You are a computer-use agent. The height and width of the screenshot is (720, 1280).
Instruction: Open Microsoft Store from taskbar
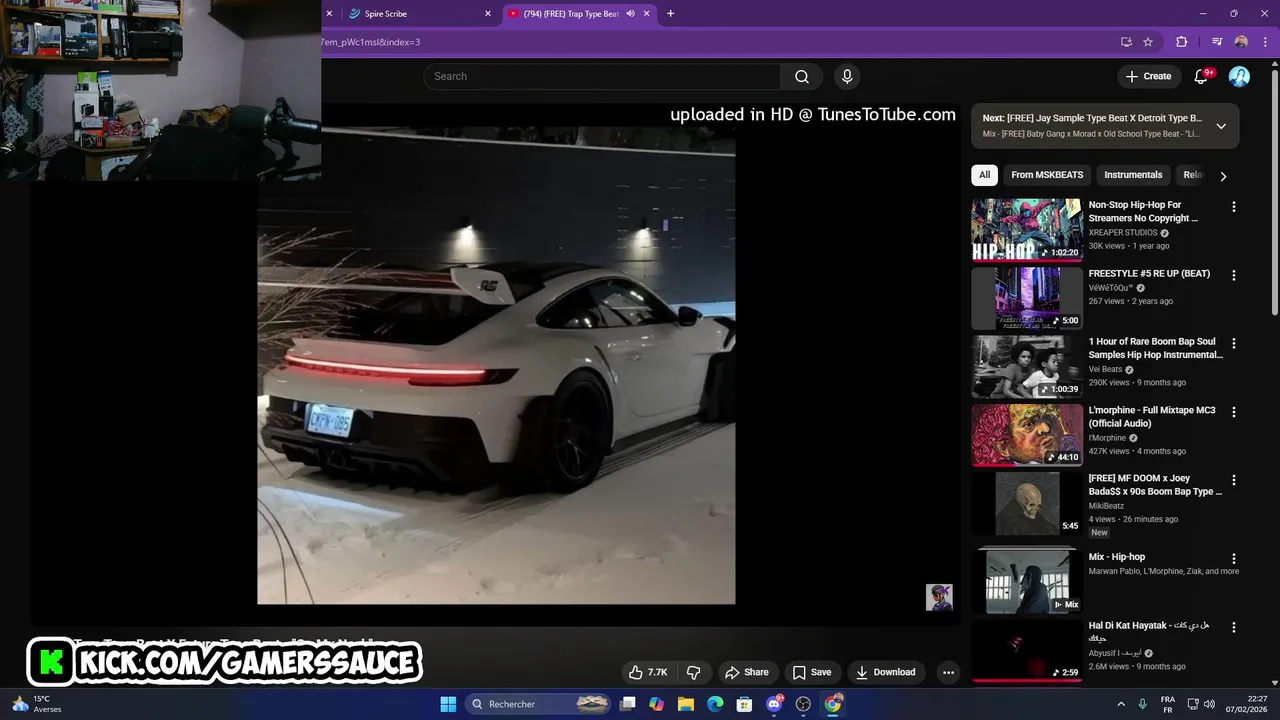pyautogui.click(x=744, y=704)
